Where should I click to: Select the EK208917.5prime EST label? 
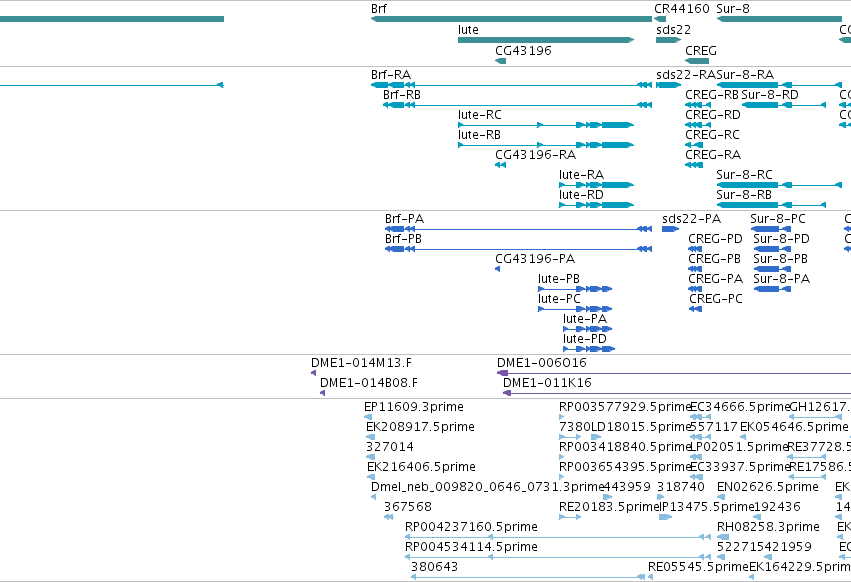click(421, 427)
